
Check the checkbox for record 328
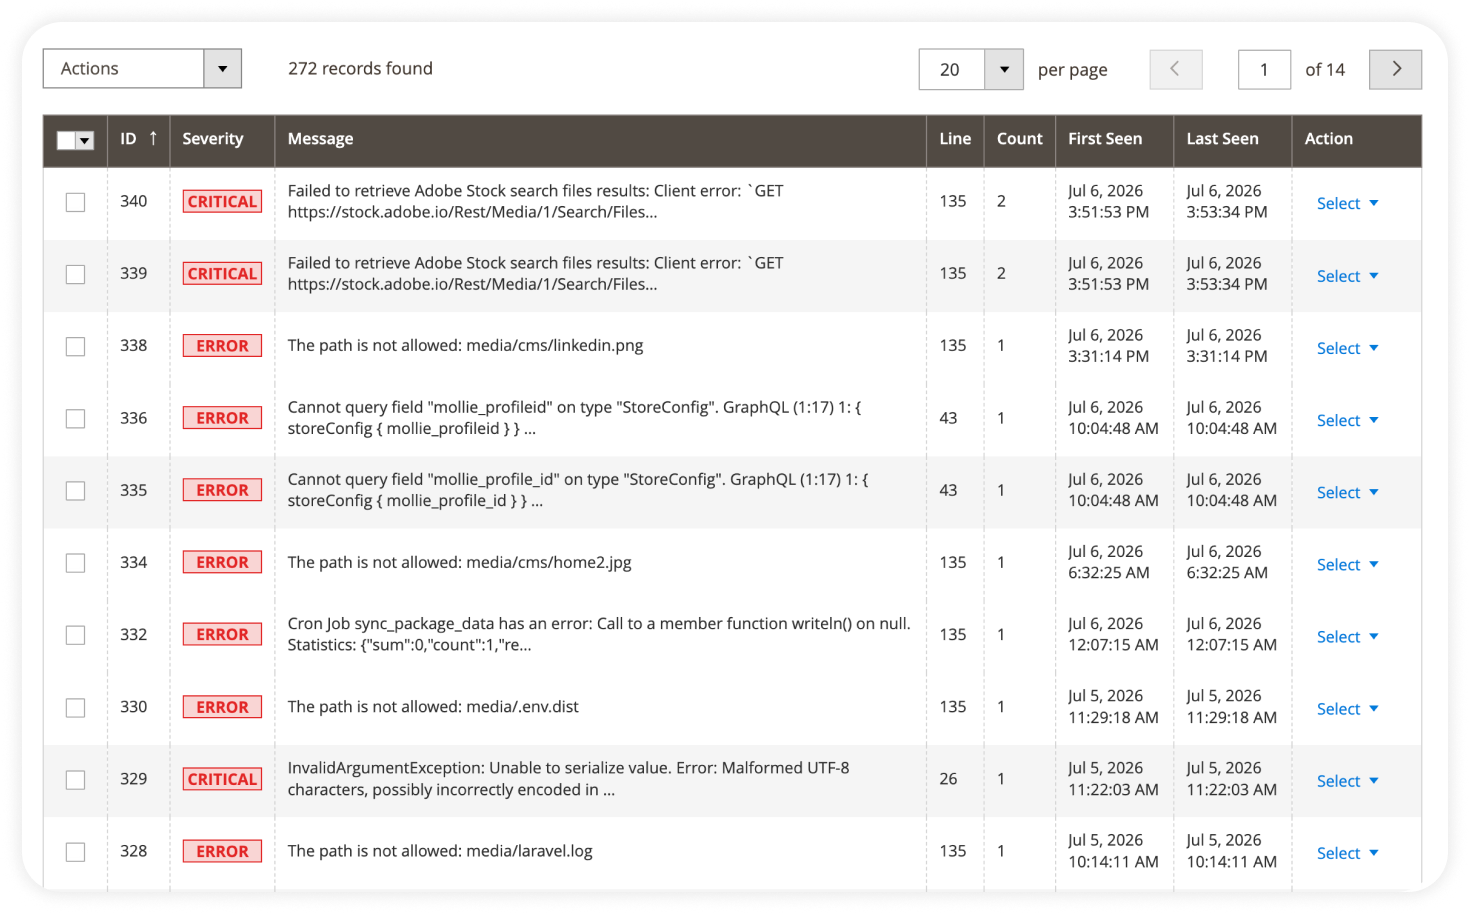pyautogui.click(x=75, y=852)
